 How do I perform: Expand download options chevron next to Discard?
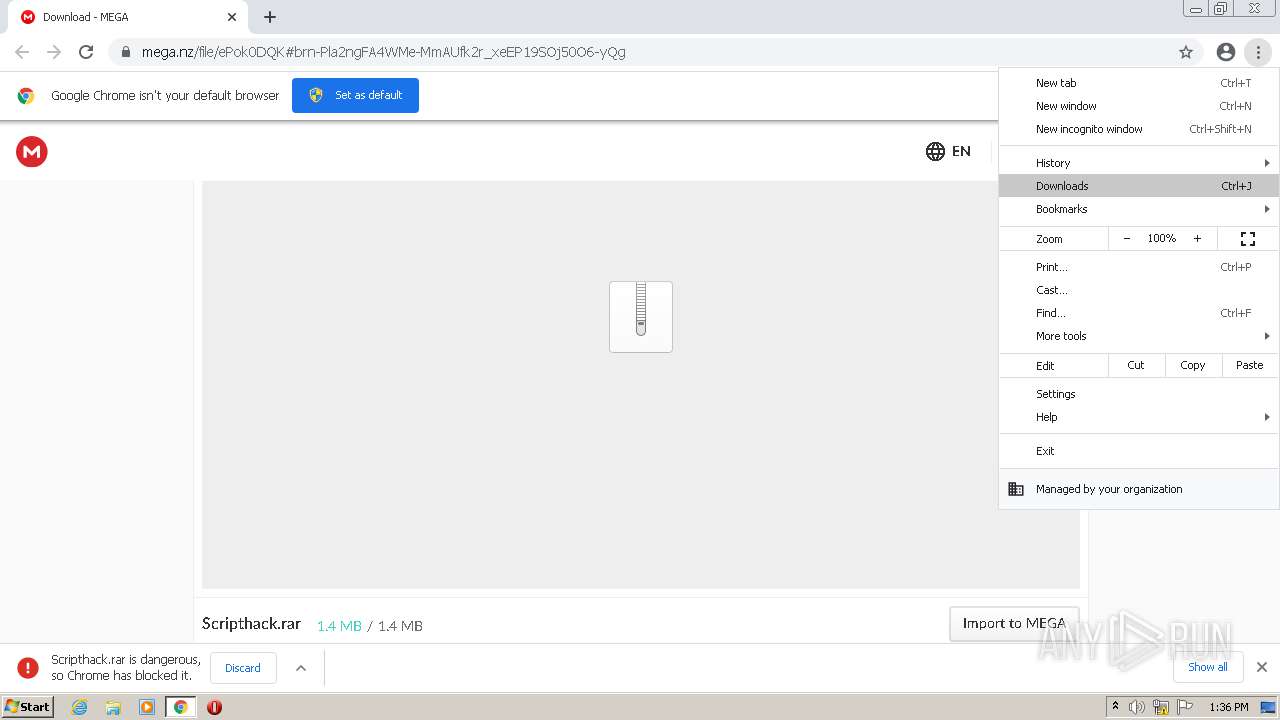[x=301, y=668]
